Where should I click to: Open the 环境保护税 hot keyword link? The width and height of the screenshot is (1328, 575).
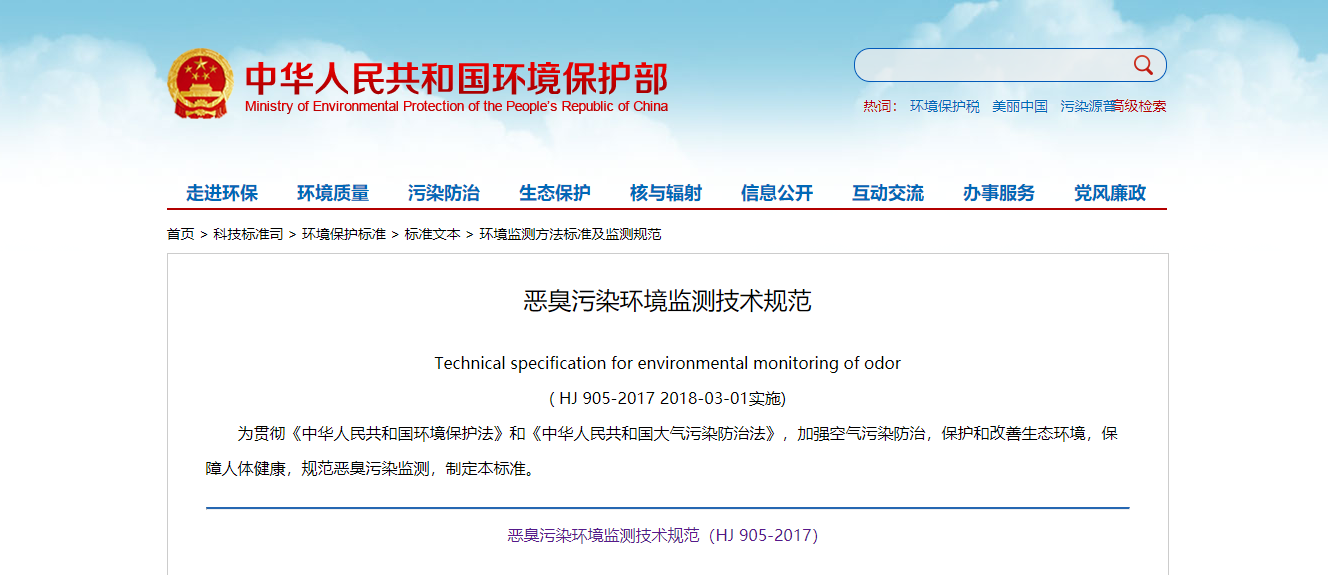pyautogui.click(x=944, y=106)
